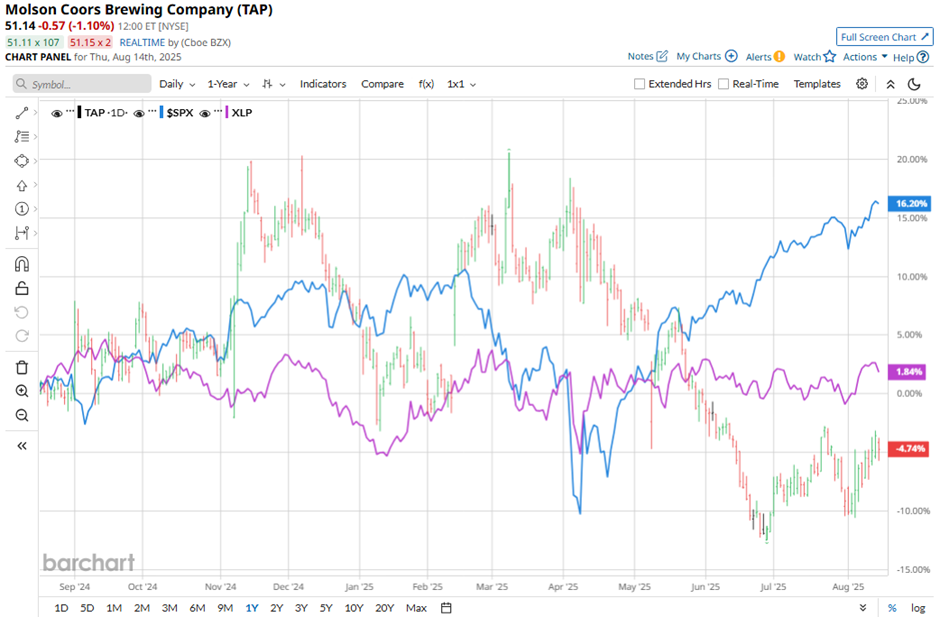Click the REALTIME quote link
This screenshot has height=617, width=940.
point(142,43)
